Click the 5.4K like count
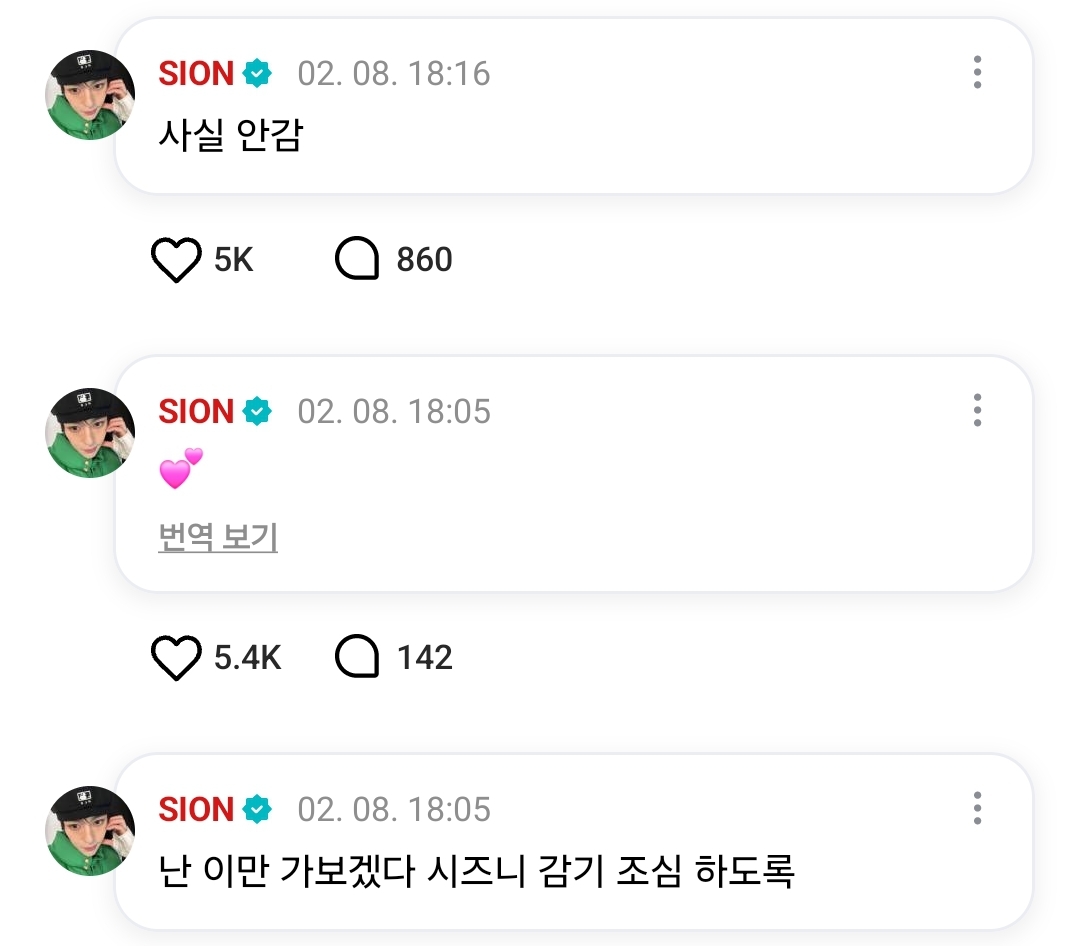1080x946 pixels. 247,657
